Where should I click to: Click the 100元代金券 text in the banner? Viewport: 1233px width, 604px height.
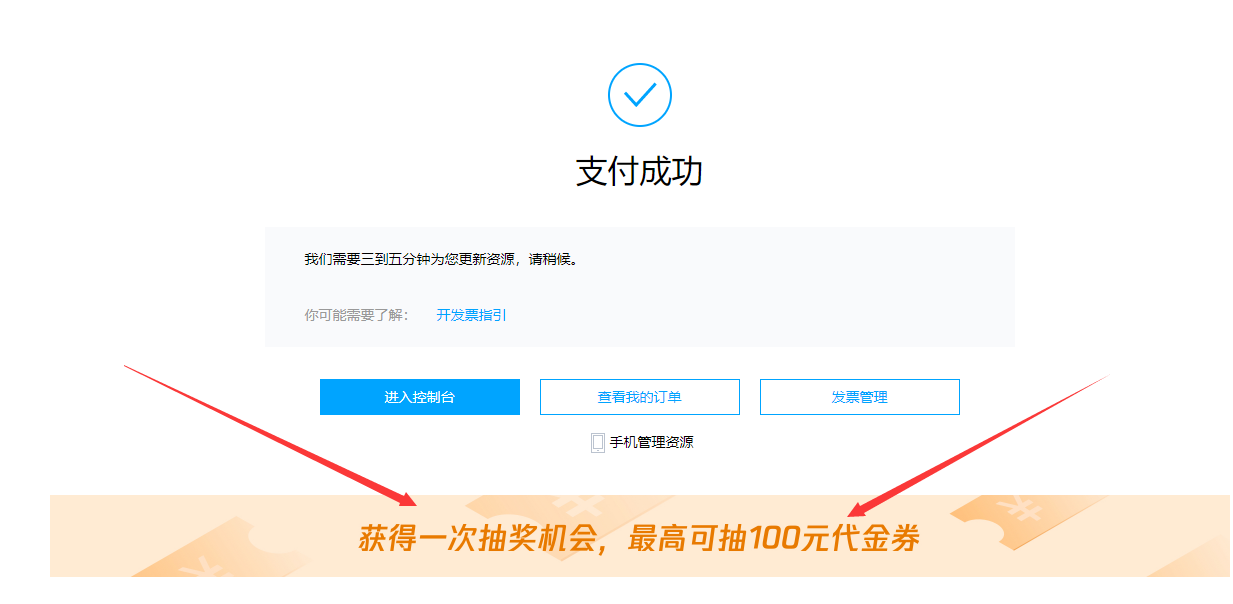(x=834, y=539)
